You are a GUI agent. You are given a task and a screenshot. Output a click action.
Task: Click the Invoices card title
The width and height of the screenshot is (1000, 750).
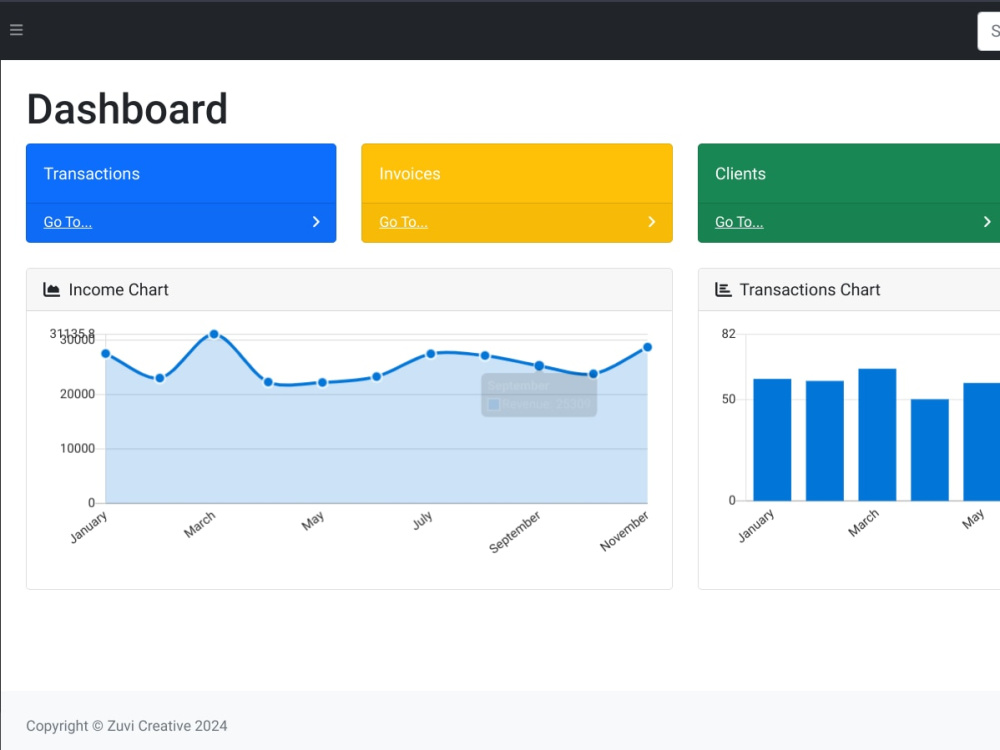409,173
